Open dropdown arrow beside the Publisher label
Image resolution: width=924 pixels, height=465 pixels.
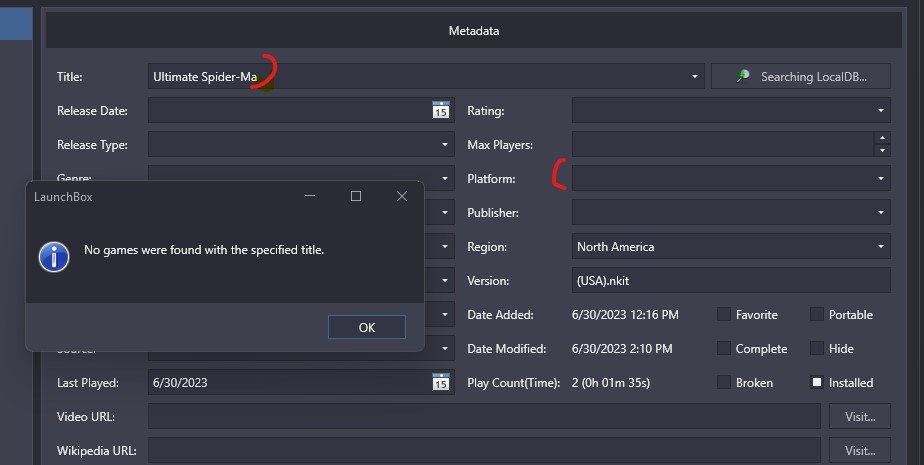click(x=881, y=212)
